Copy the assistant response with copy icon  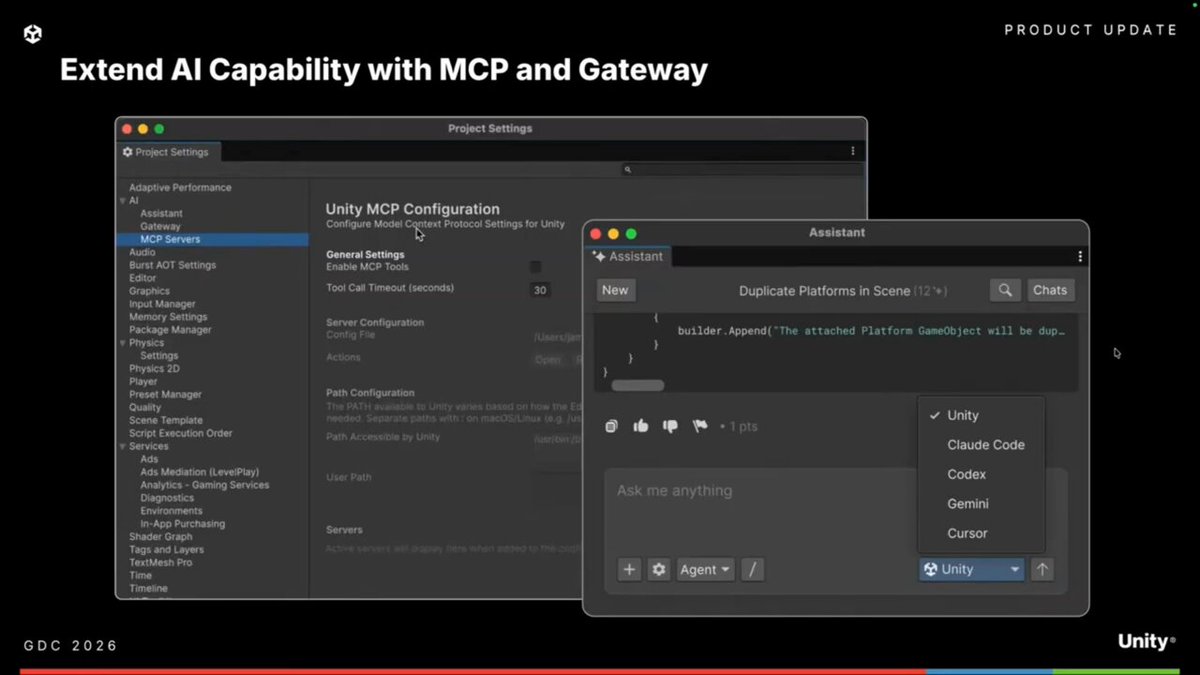(x=611, y=426)
